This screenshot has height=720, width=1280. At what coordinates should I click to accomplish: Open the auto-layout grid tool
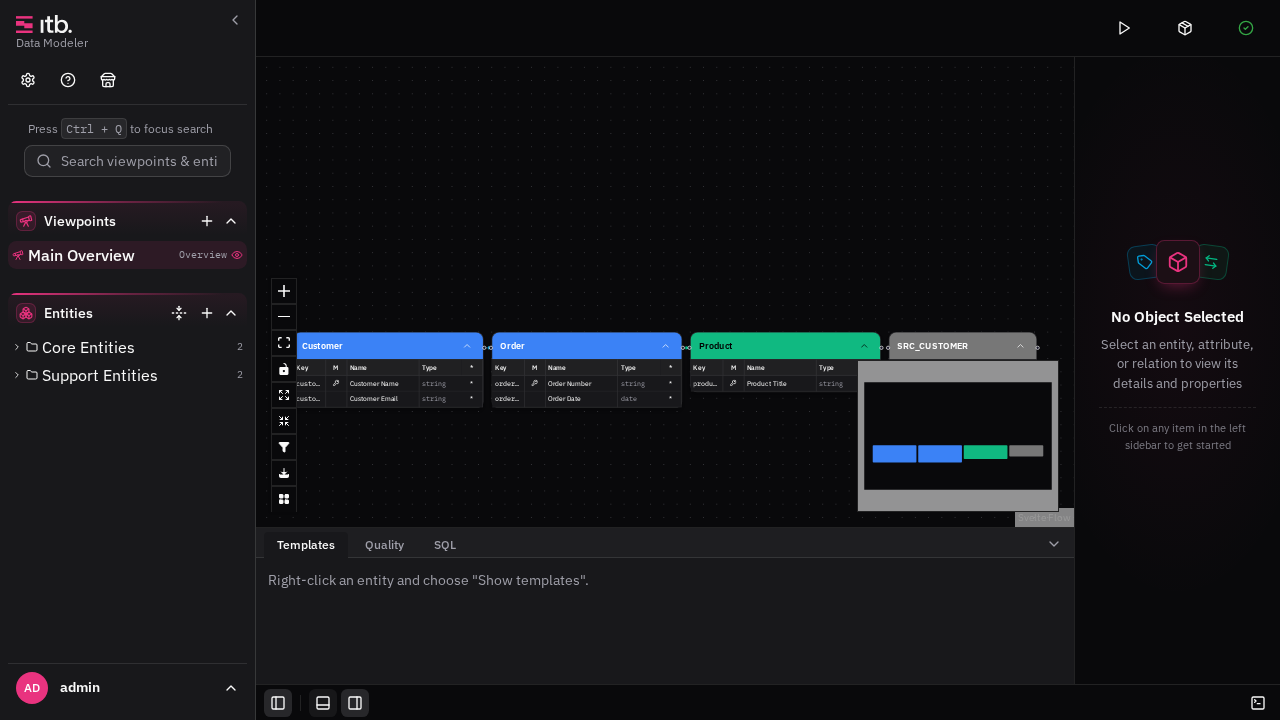tap(284, 499)
